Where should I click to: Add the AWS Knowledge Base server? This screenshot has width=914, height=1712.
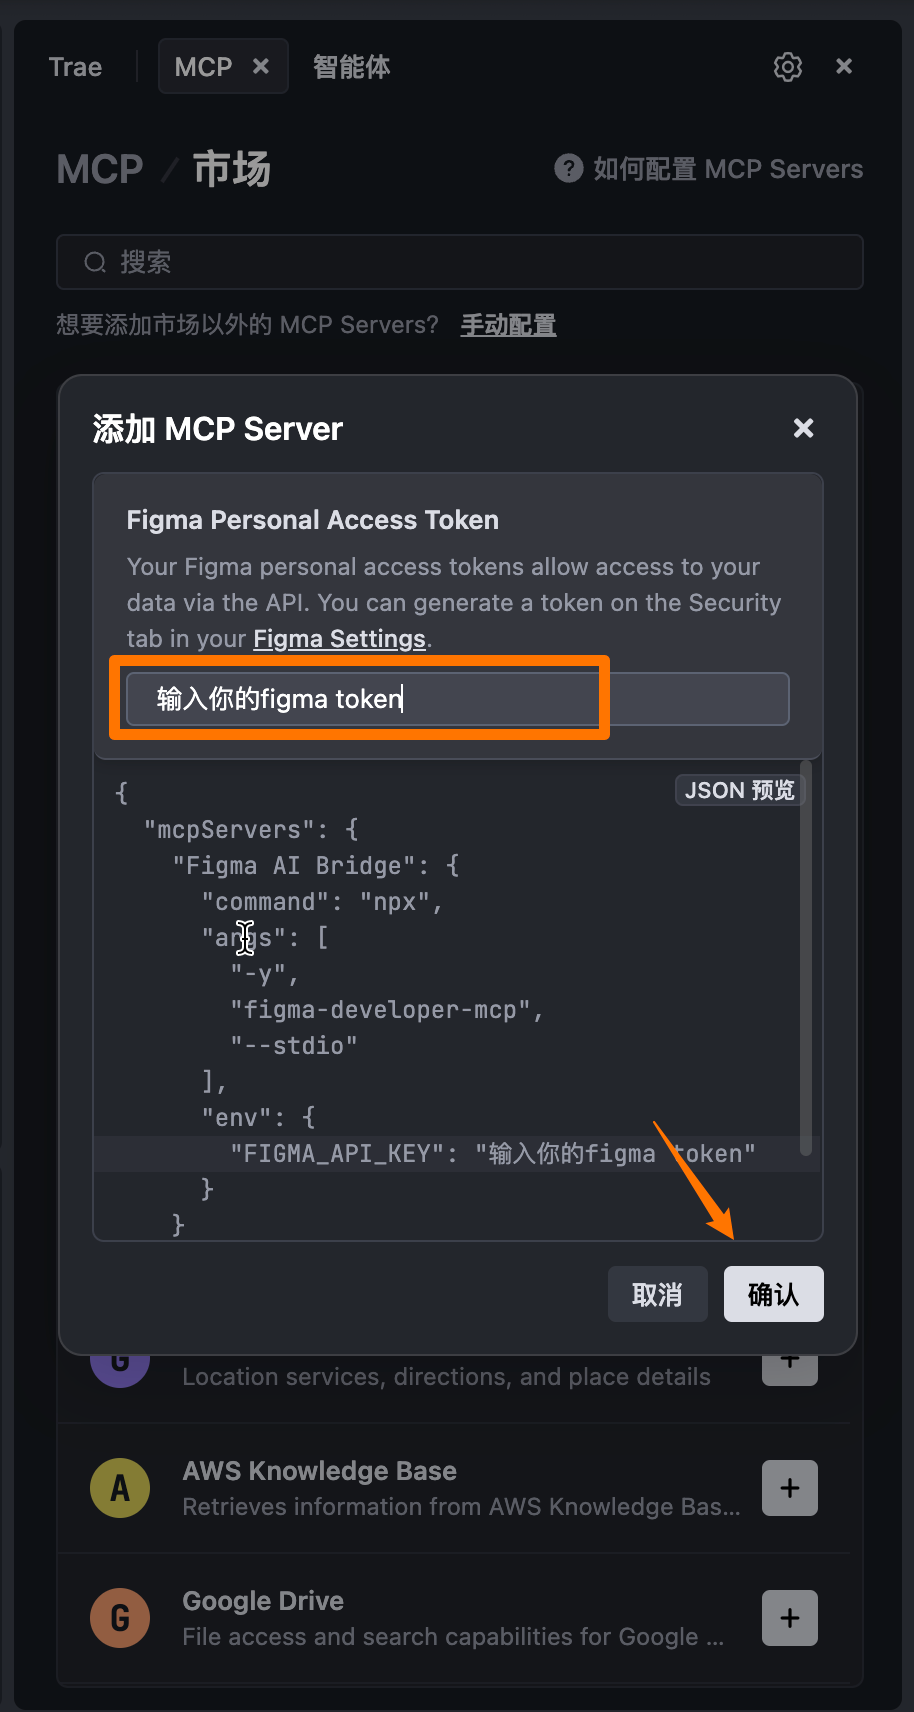point(790,1488)
